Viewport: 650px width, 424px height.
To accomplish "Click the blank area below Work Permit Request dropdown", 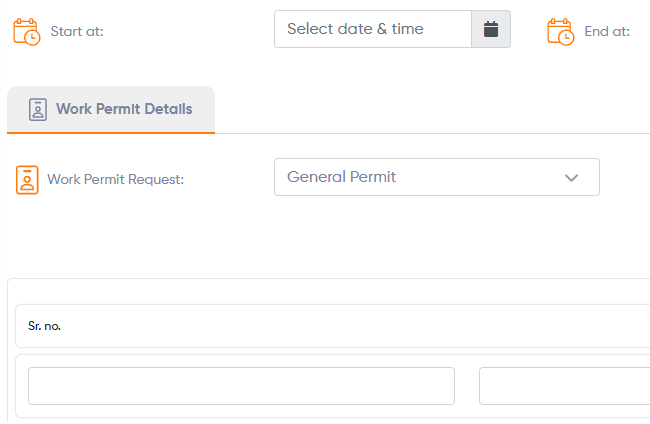I will tap(437, 236).
